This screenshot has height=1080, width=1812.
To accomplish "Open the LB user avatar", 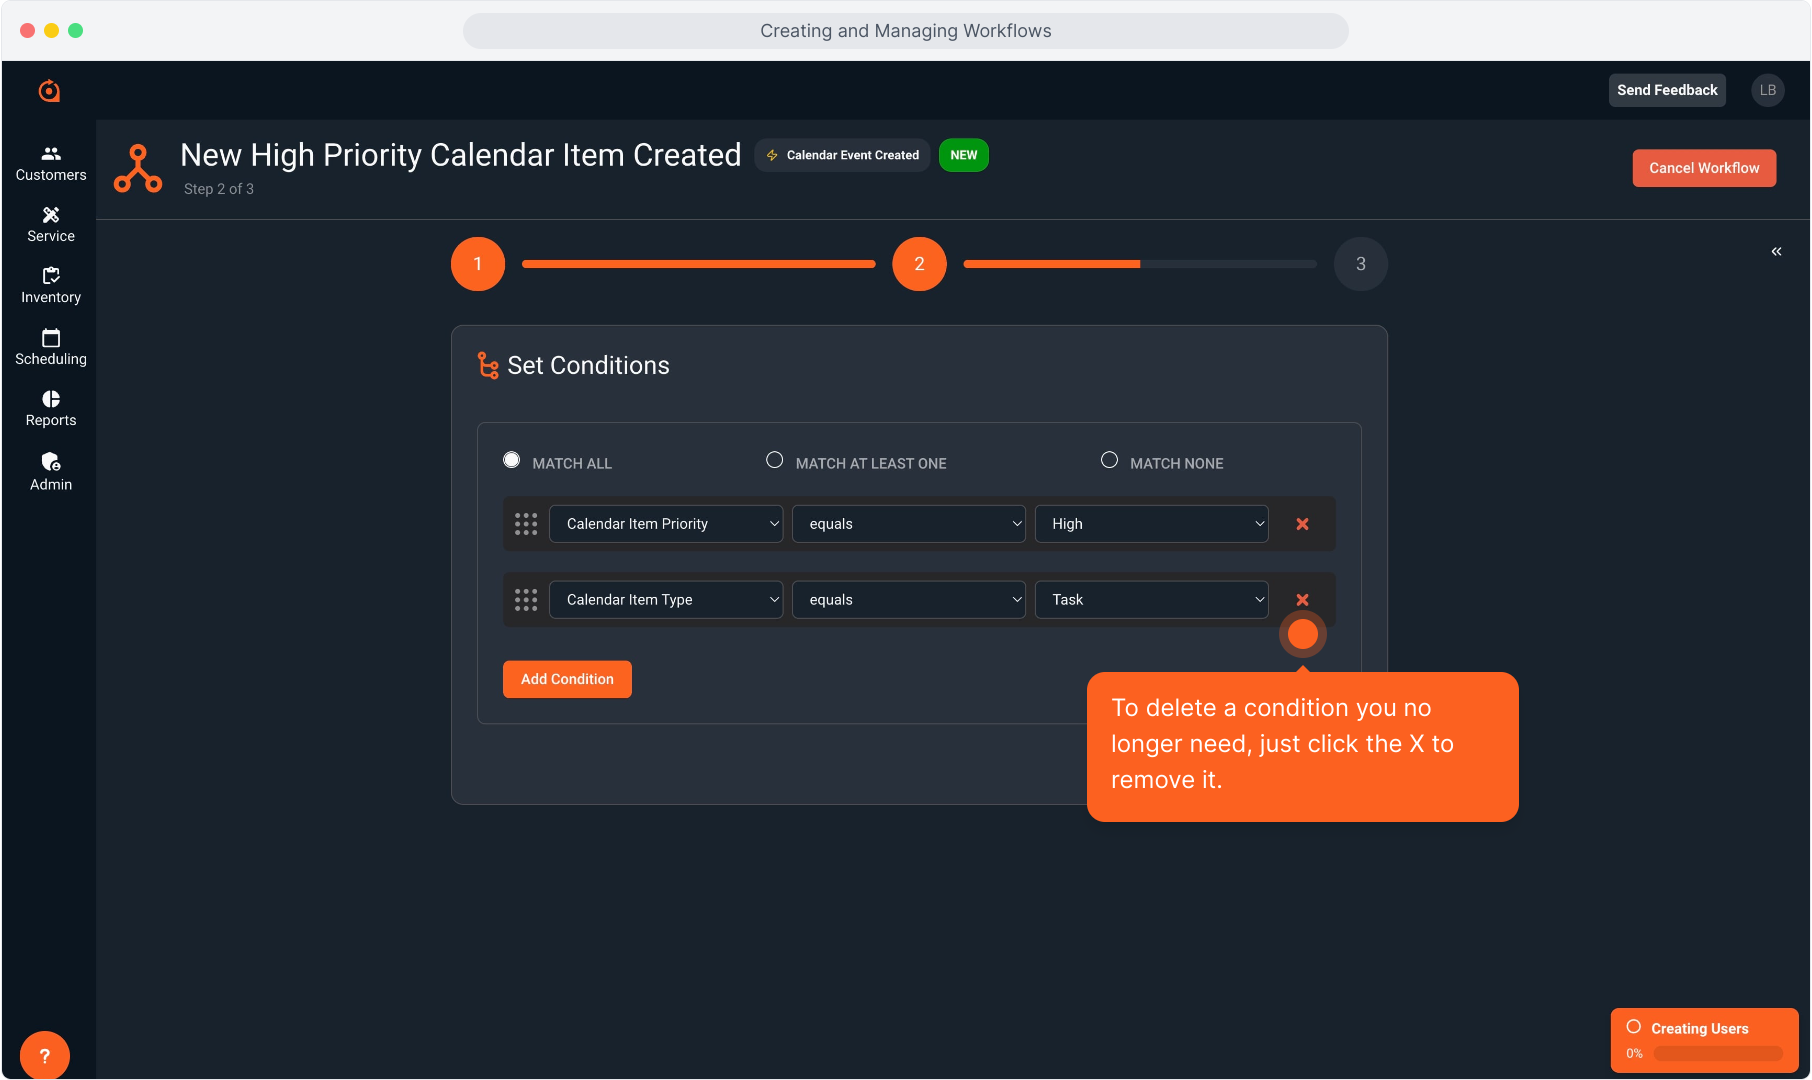I will [1767, 90].
